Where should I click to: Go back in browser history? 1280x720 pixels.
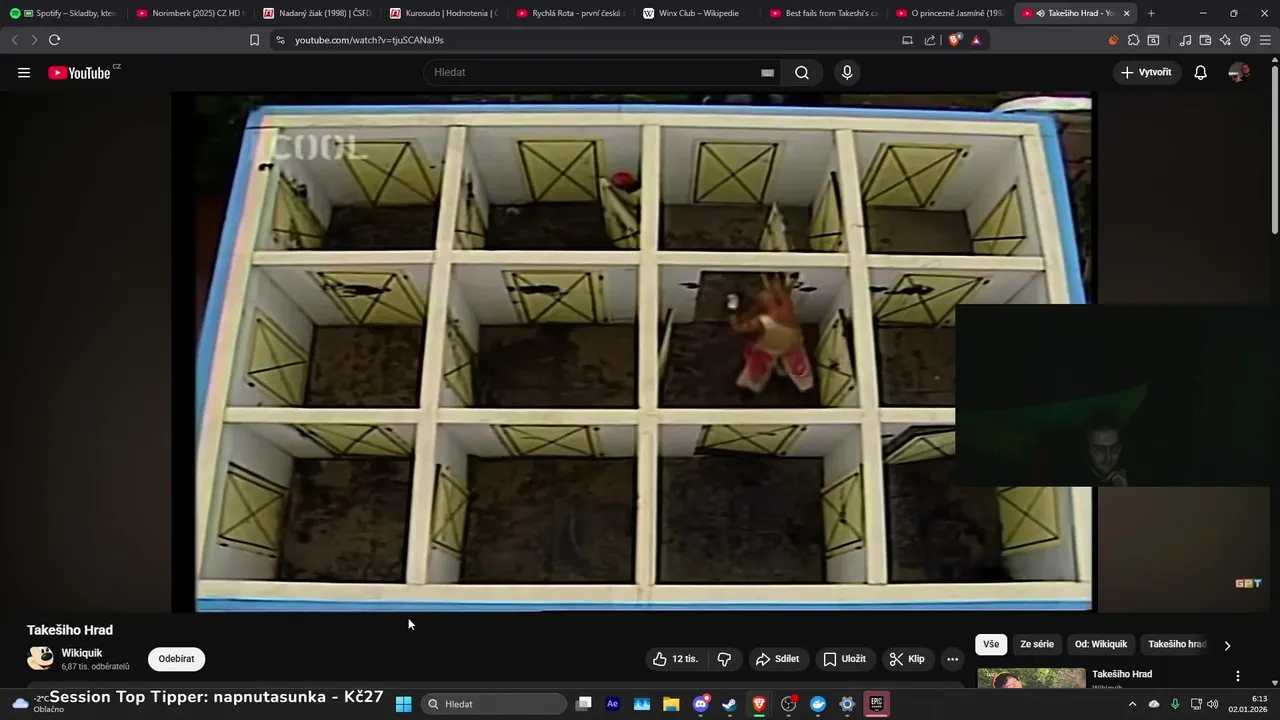[x=14, y=40]
